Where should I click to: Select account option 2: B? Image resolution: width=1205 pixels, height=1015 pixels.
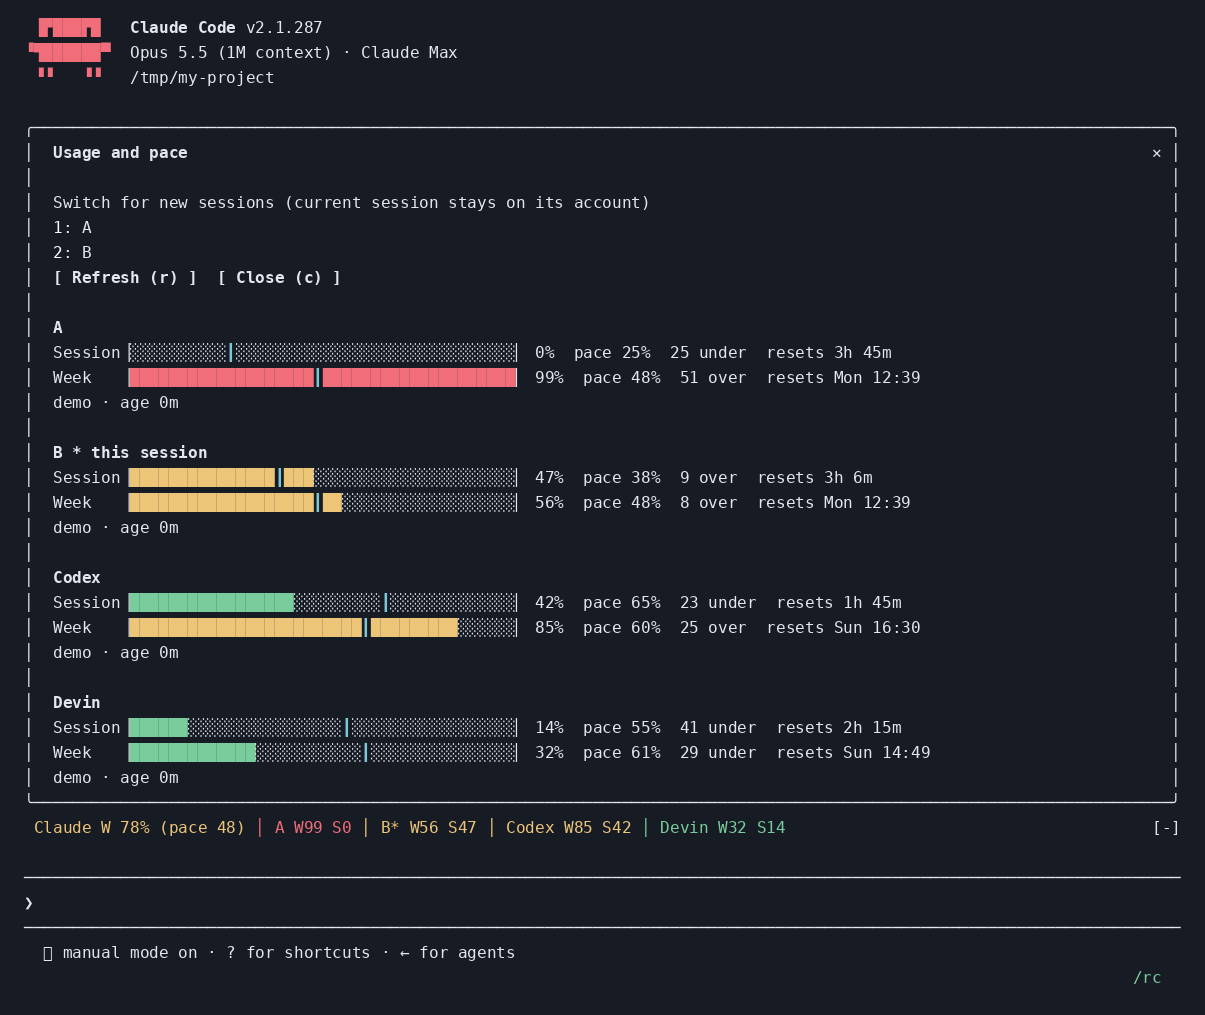coord(72,253)
